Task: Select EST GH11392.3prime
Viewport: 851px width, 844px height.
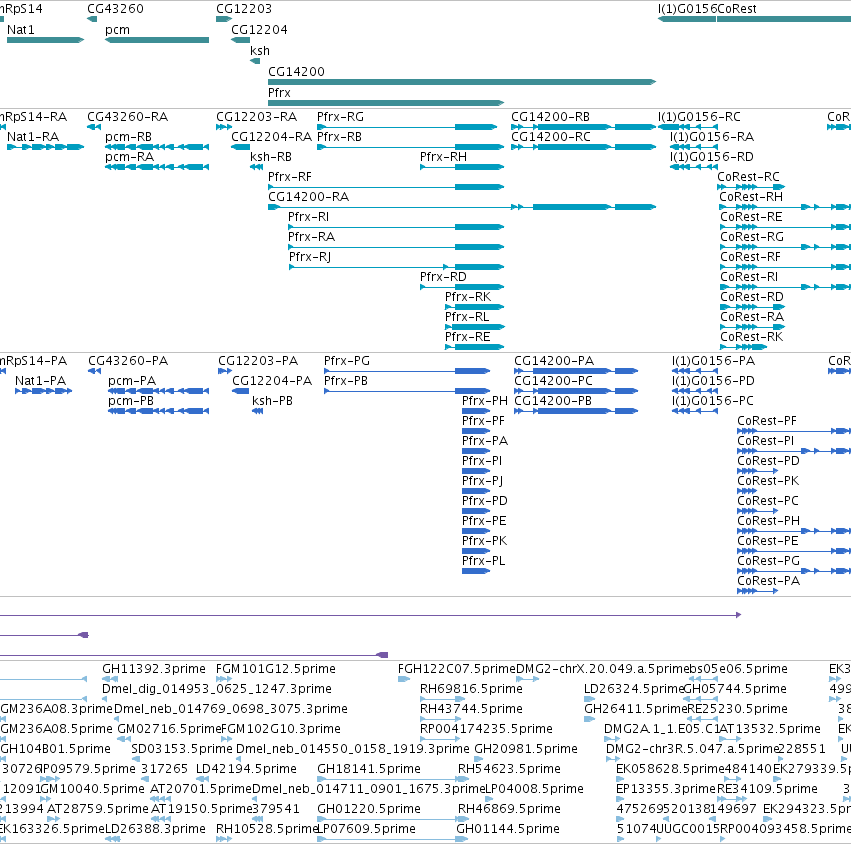Action: [x=110, y=679]
